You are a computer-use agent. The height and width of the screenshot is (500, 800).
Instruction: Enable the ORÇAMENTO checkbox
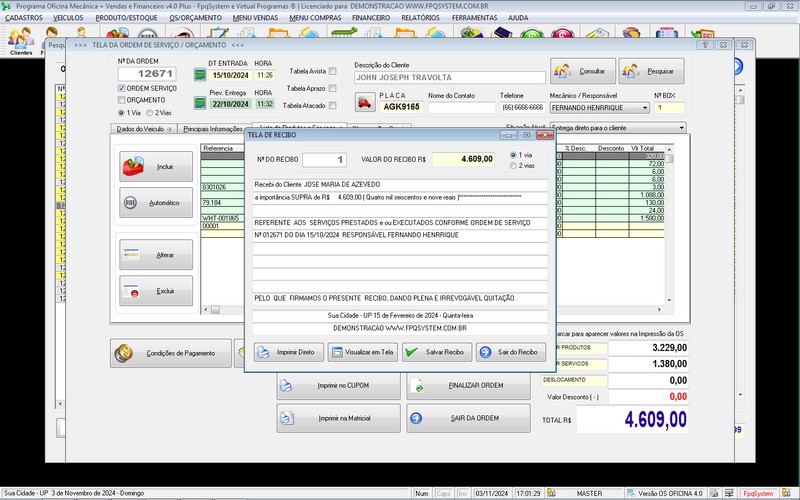coord(123,100)
